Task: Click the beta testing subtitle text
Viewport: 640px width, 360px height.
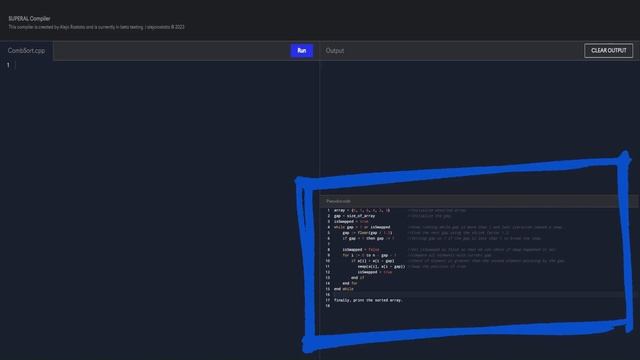Action: coord(96,27)
